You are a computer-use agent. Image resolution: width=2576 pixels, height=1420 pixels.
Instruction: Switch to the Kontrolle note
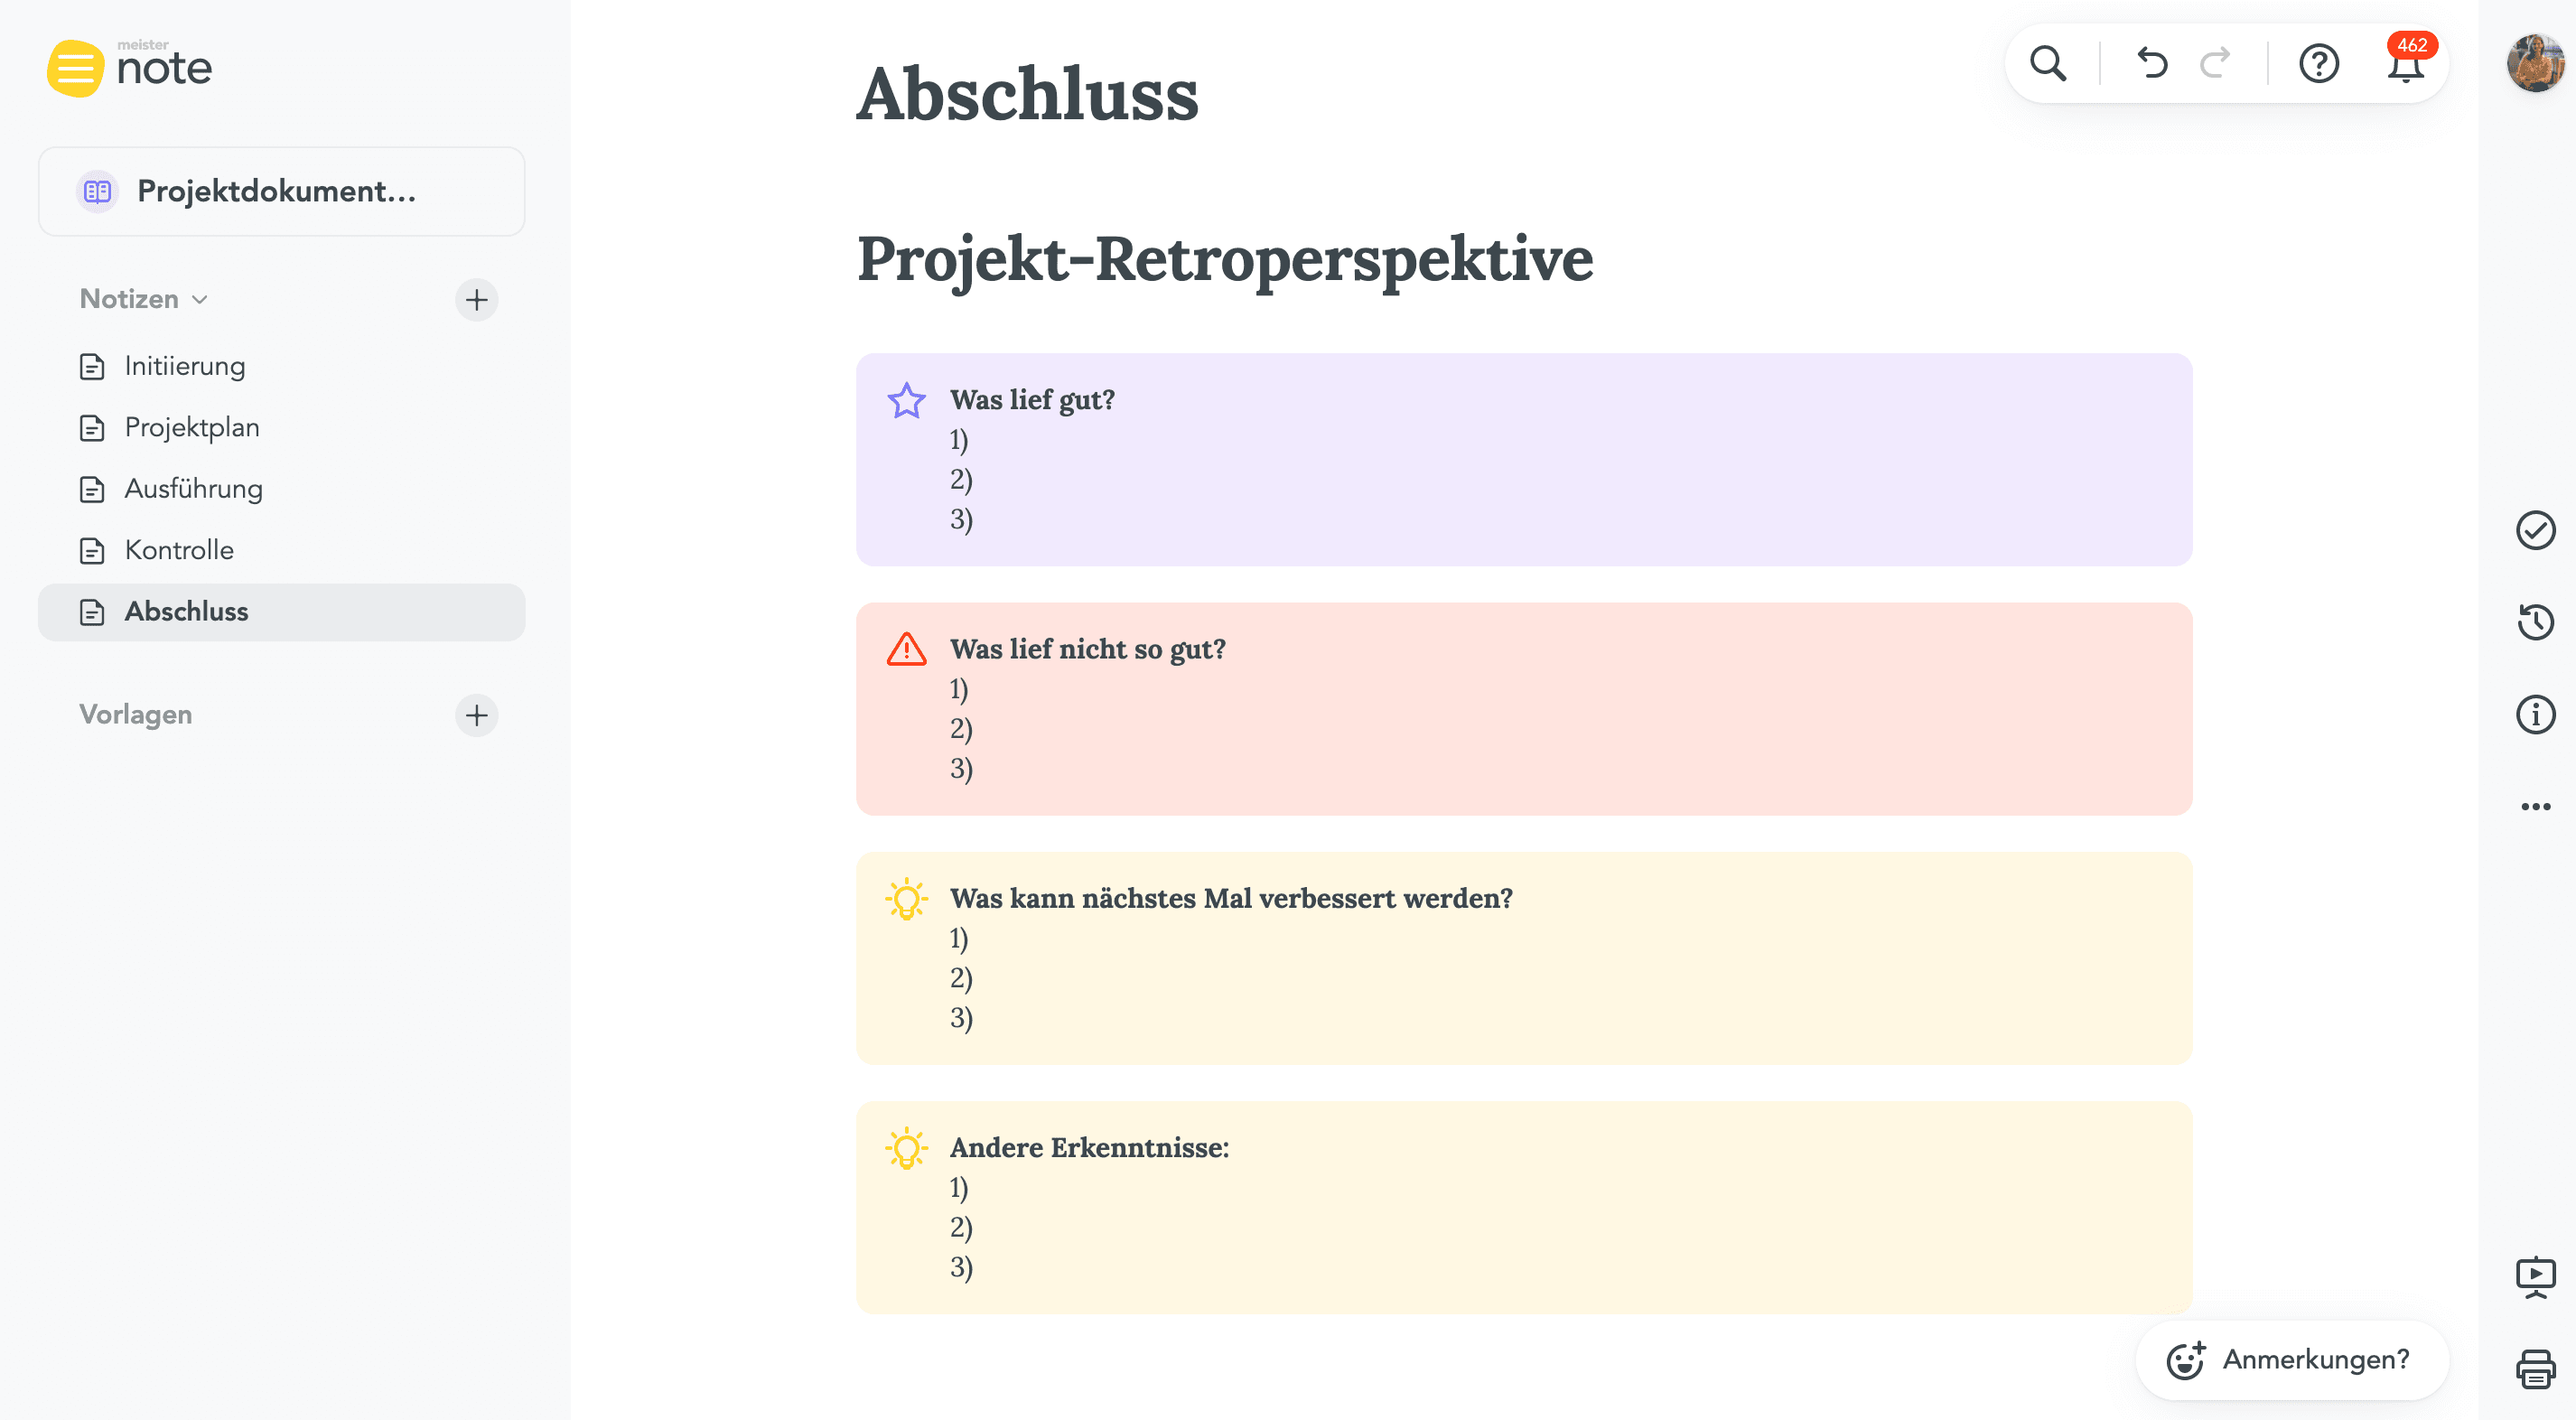179,550
